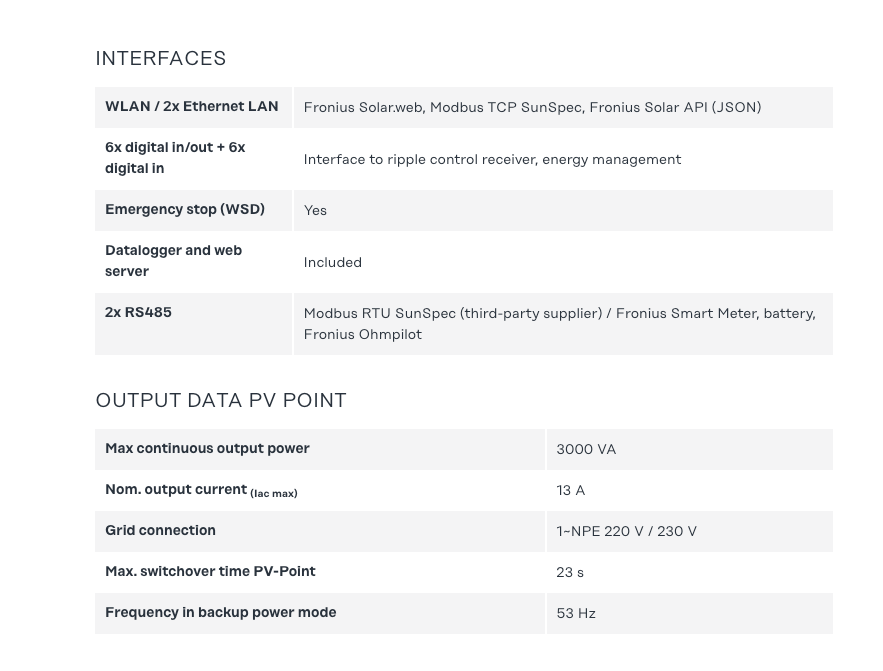Select the 2x RS485 row label
The height and width of the screenshot is (671, 883).
pyautogui.click(x=138, y=312)
